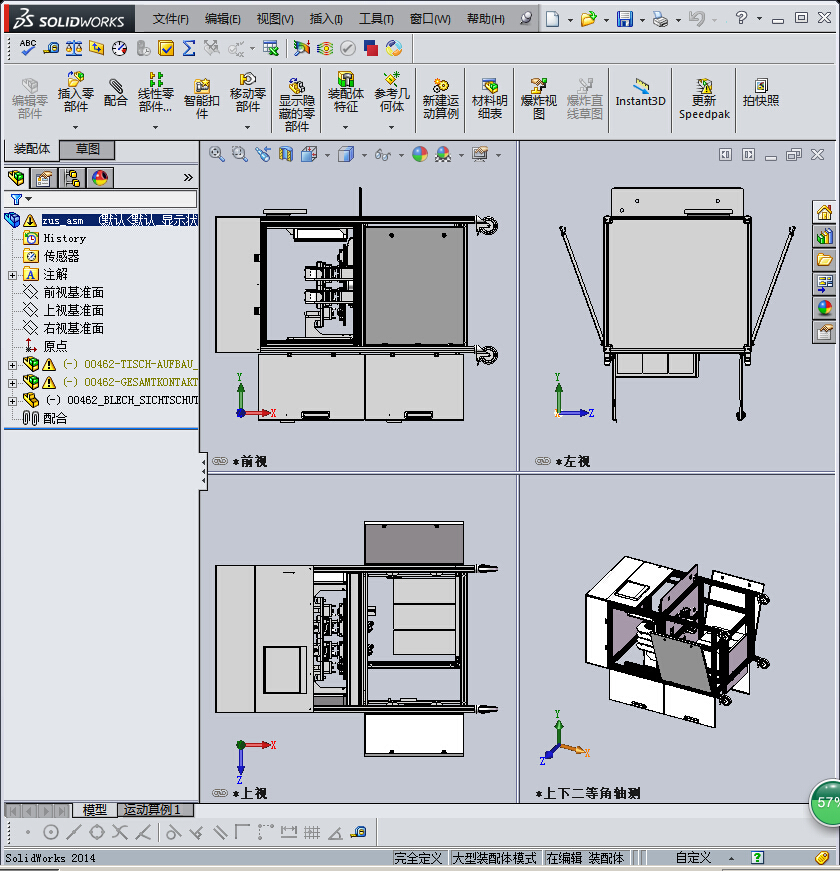Switch to the ConfigurationManager tab icon
Viewport: 840px width, 871px height.
click(72, 178)
